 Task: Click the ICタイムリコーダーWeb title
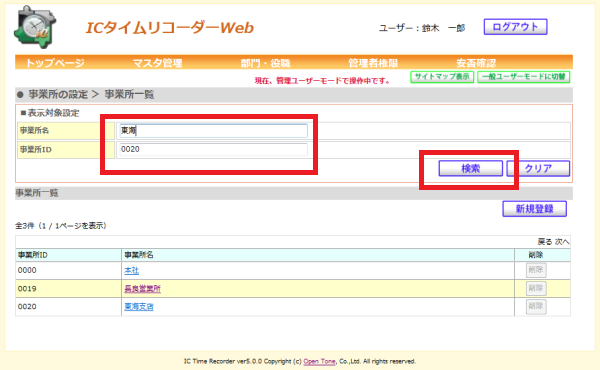point(169,28)
